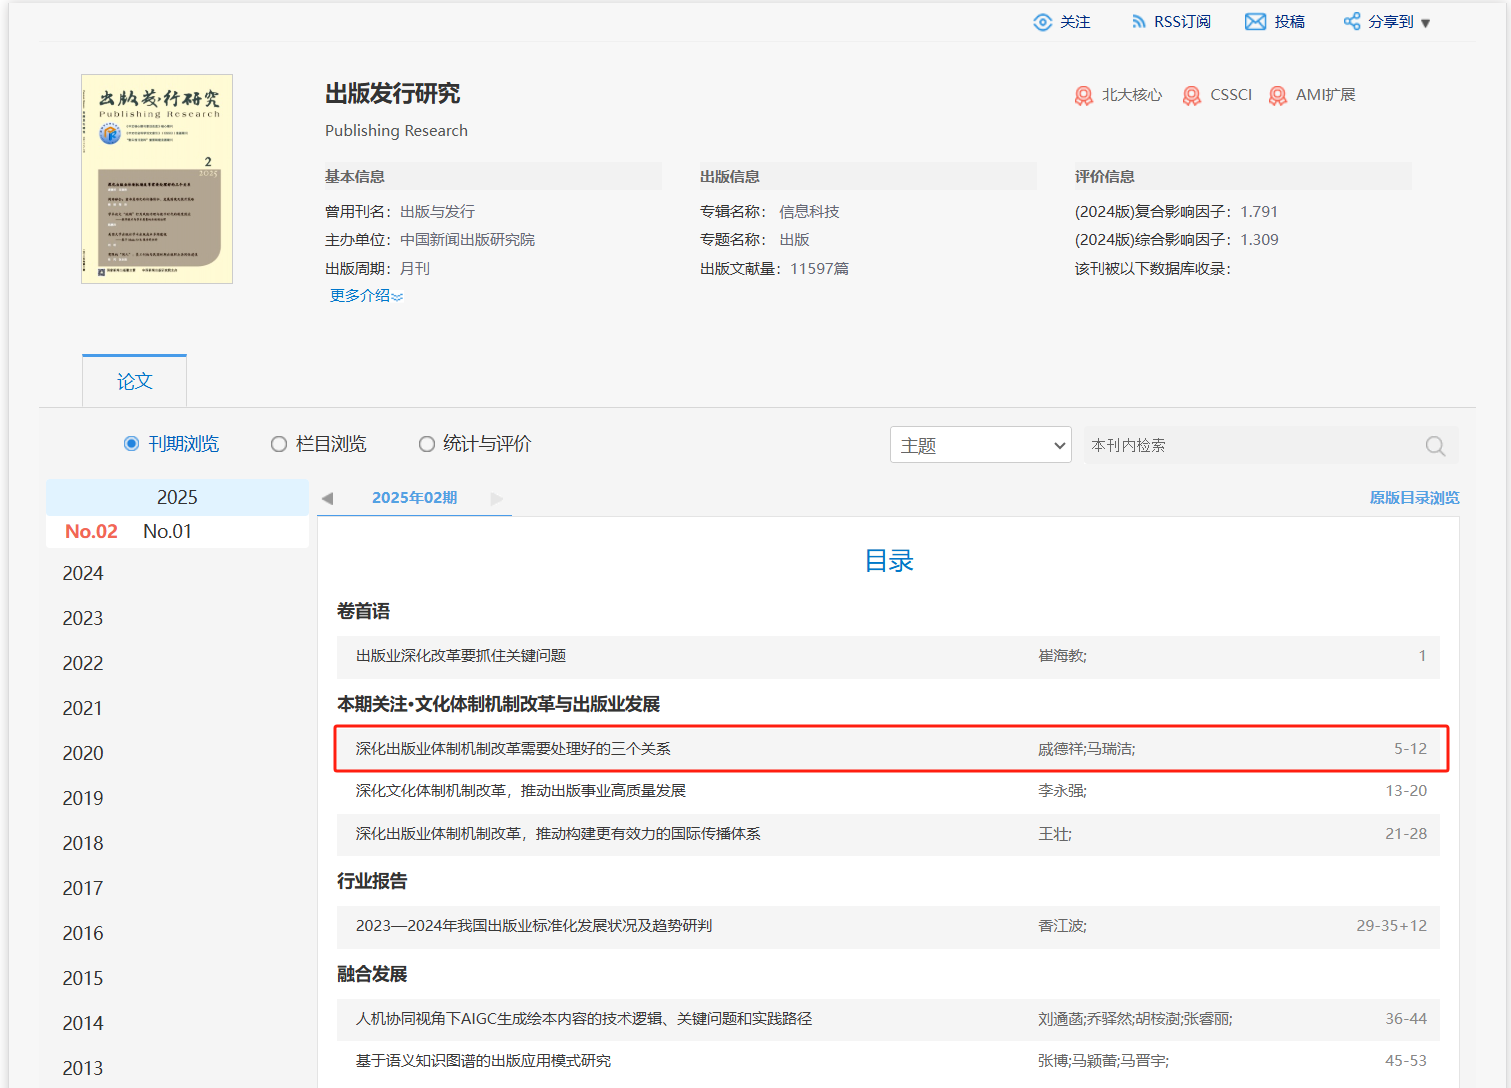The width and height of the screenshot is (1511, 1088).
Task: Go to next issue with right arrow
Action: coord(497,498)
